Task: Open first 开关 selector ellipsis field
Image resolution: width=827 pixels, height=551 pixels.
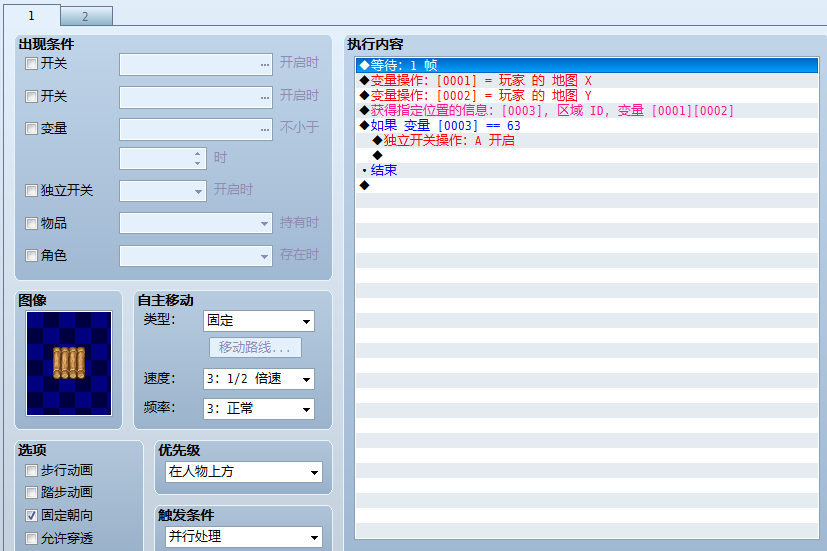Action: (x=196, y=64)
